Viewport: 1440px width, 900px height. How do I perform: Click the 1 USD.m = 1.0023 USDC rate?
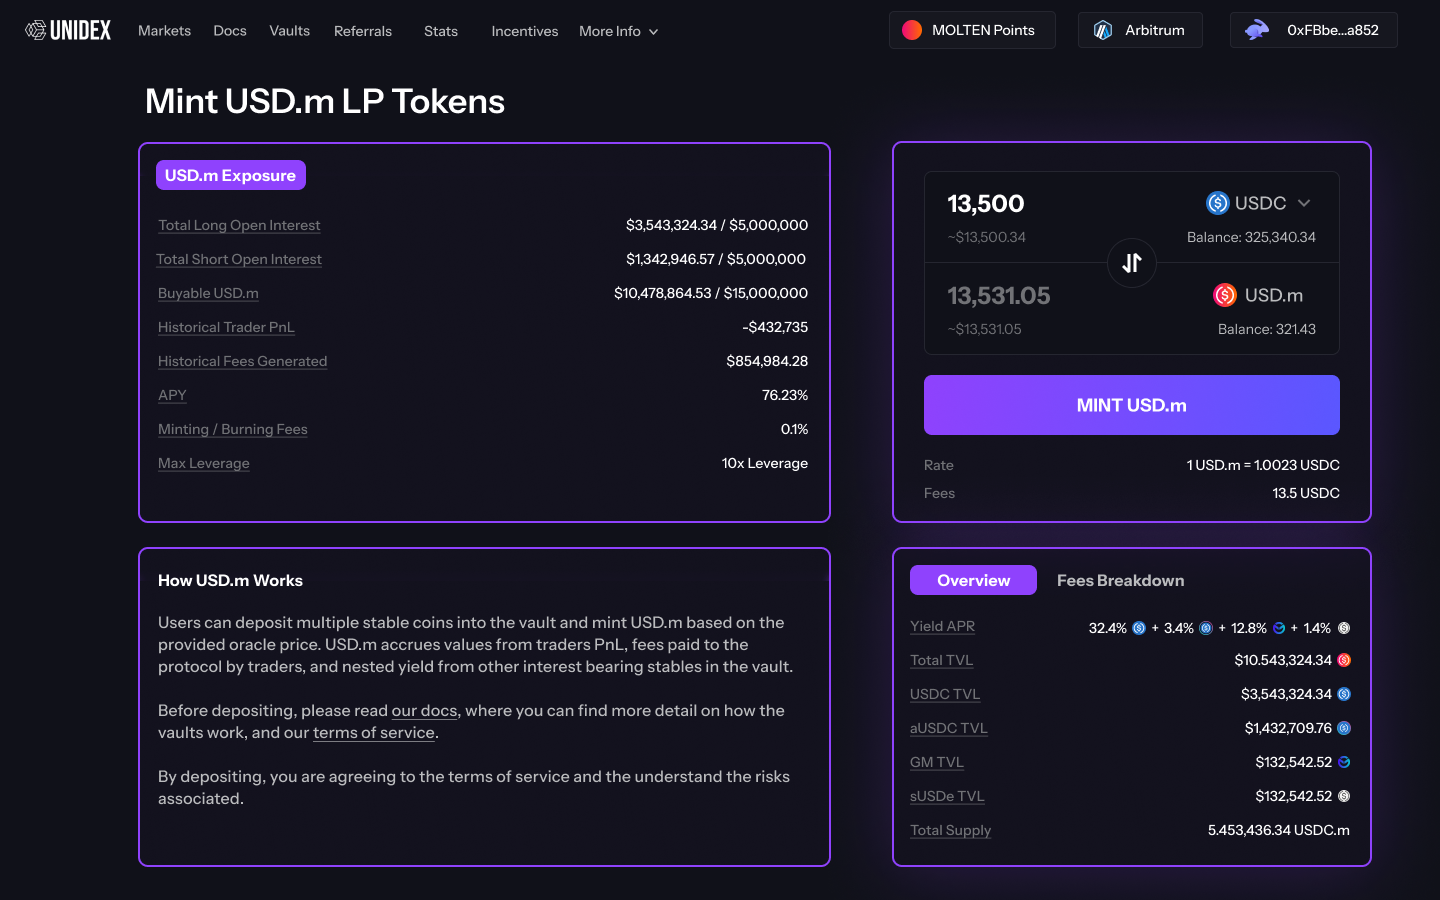pyautogui.click(x=1263, y=465)
